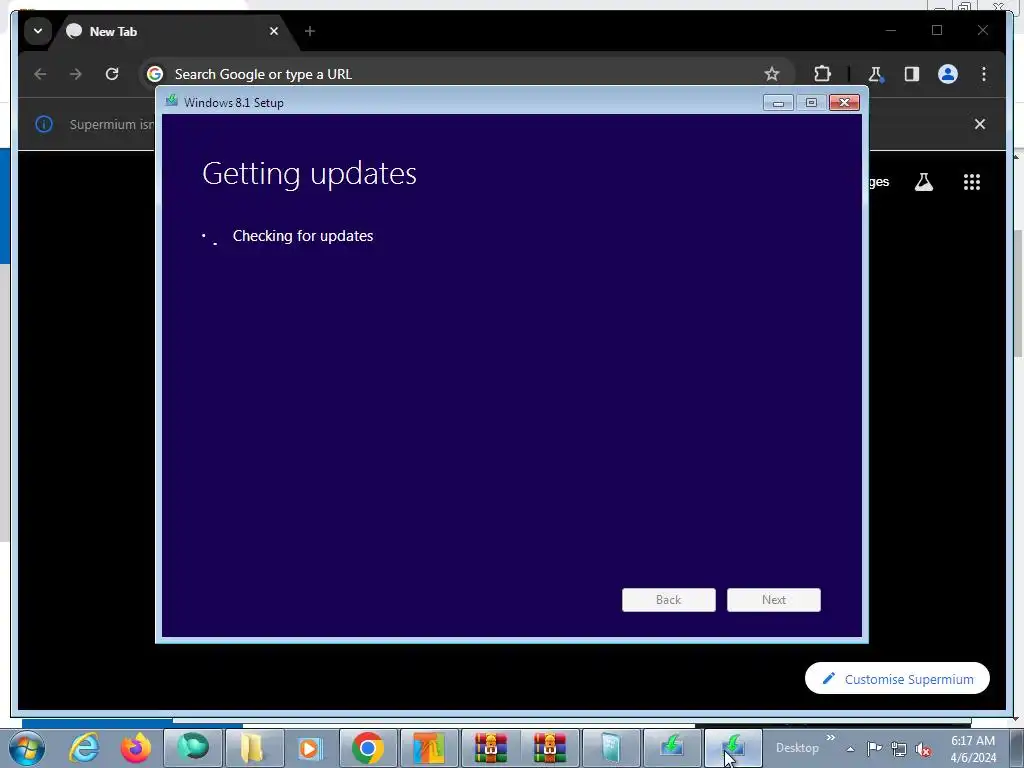1024x768 pixels.
Task: Go back using the browser back arrow
Action: [x=40, y=74]
